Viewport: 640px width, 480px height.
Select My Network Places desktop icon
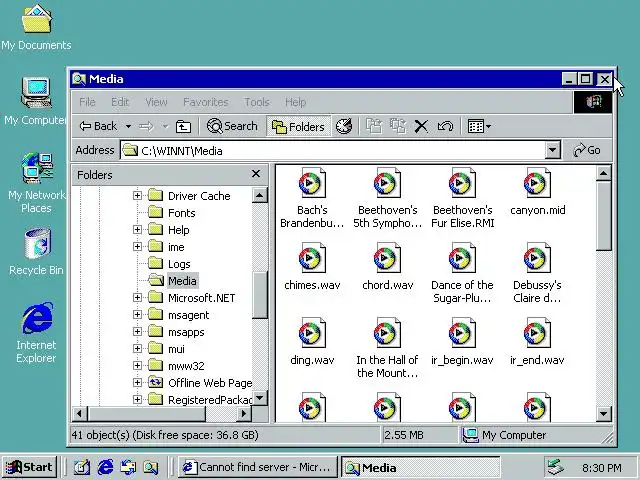(36, 183)
